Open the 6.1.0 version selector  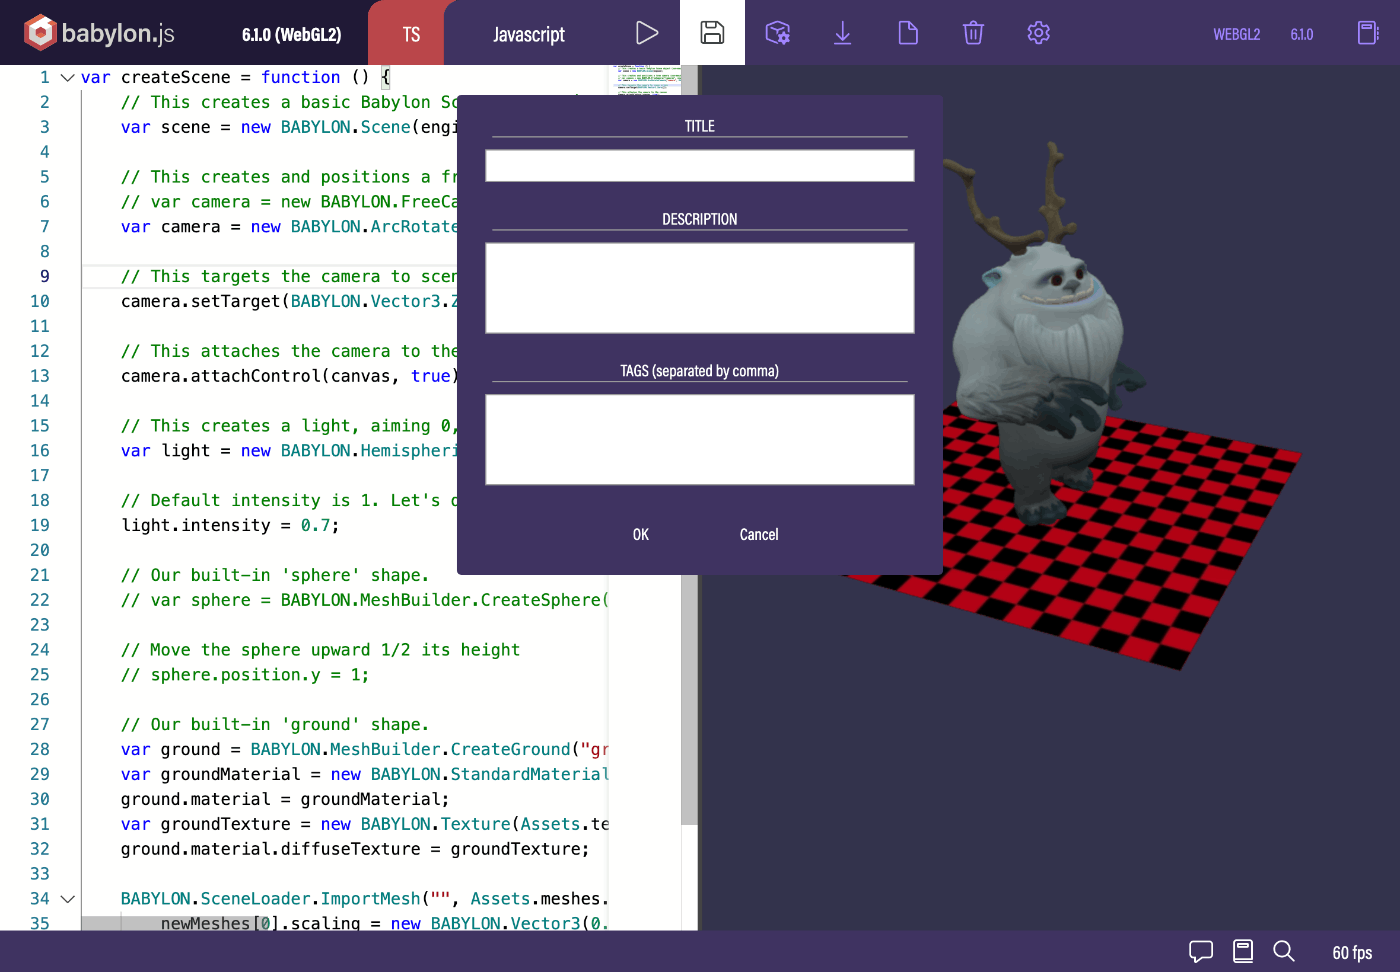1302,34
